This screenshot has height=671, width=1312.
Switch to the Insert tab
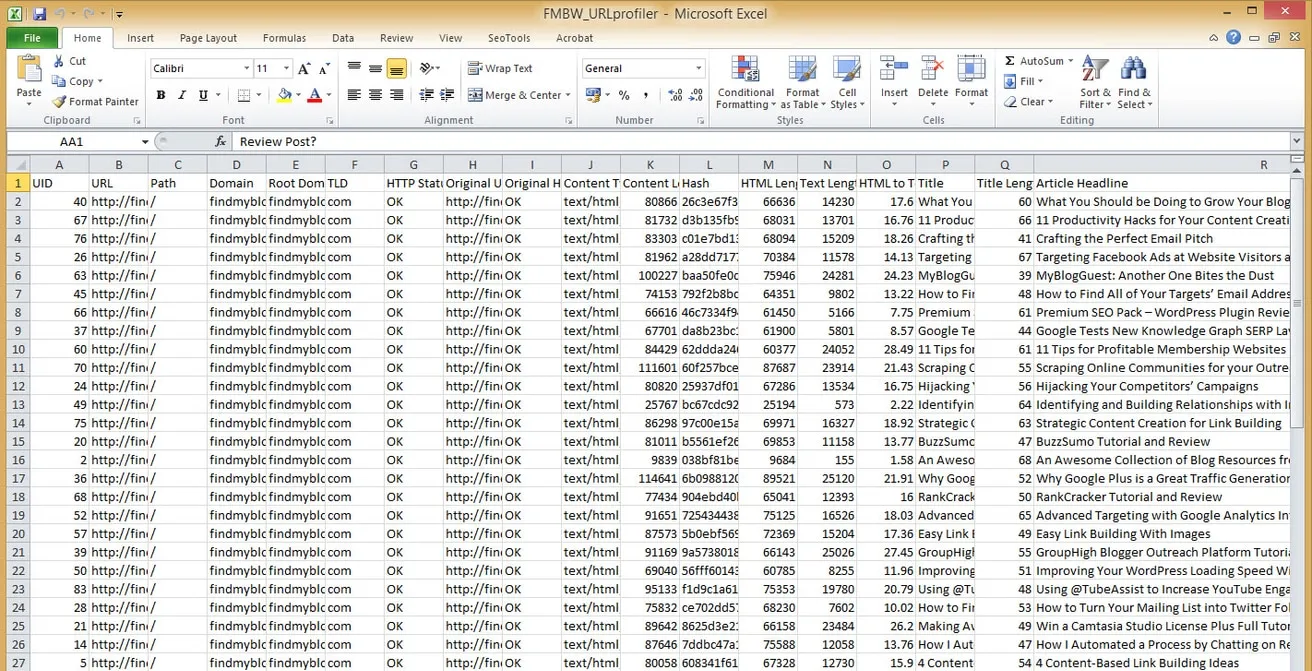(x=140, y=38)
